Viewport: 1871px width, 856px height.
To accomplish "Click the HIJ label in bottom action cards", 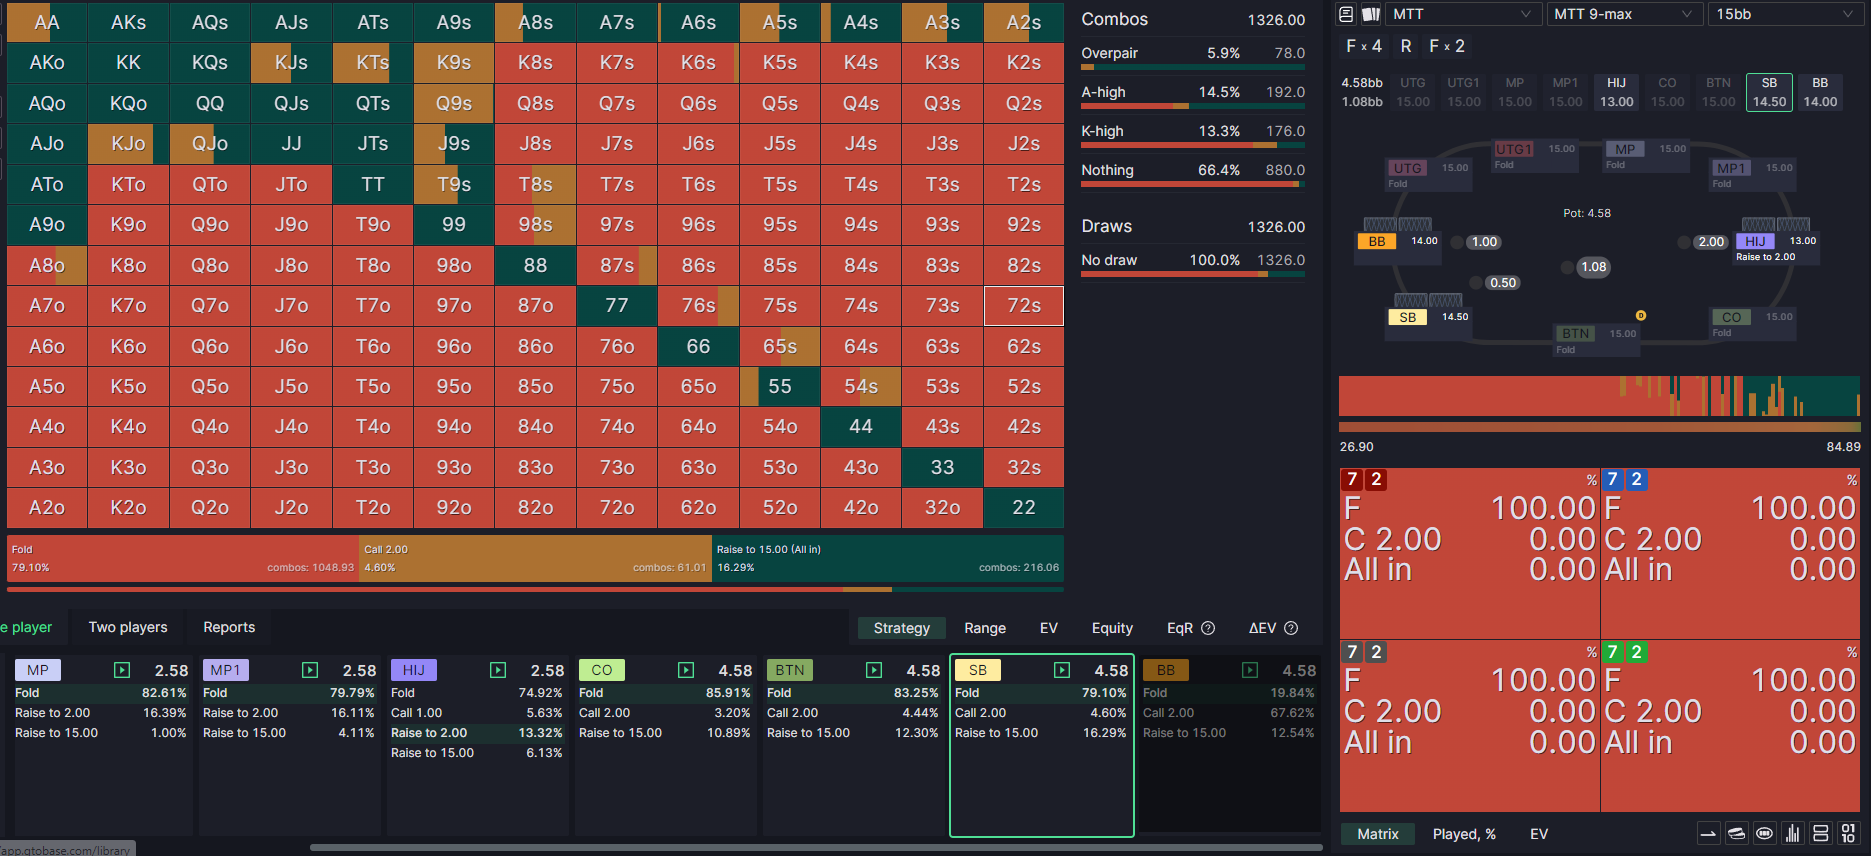I will click(x=414, y=670).
